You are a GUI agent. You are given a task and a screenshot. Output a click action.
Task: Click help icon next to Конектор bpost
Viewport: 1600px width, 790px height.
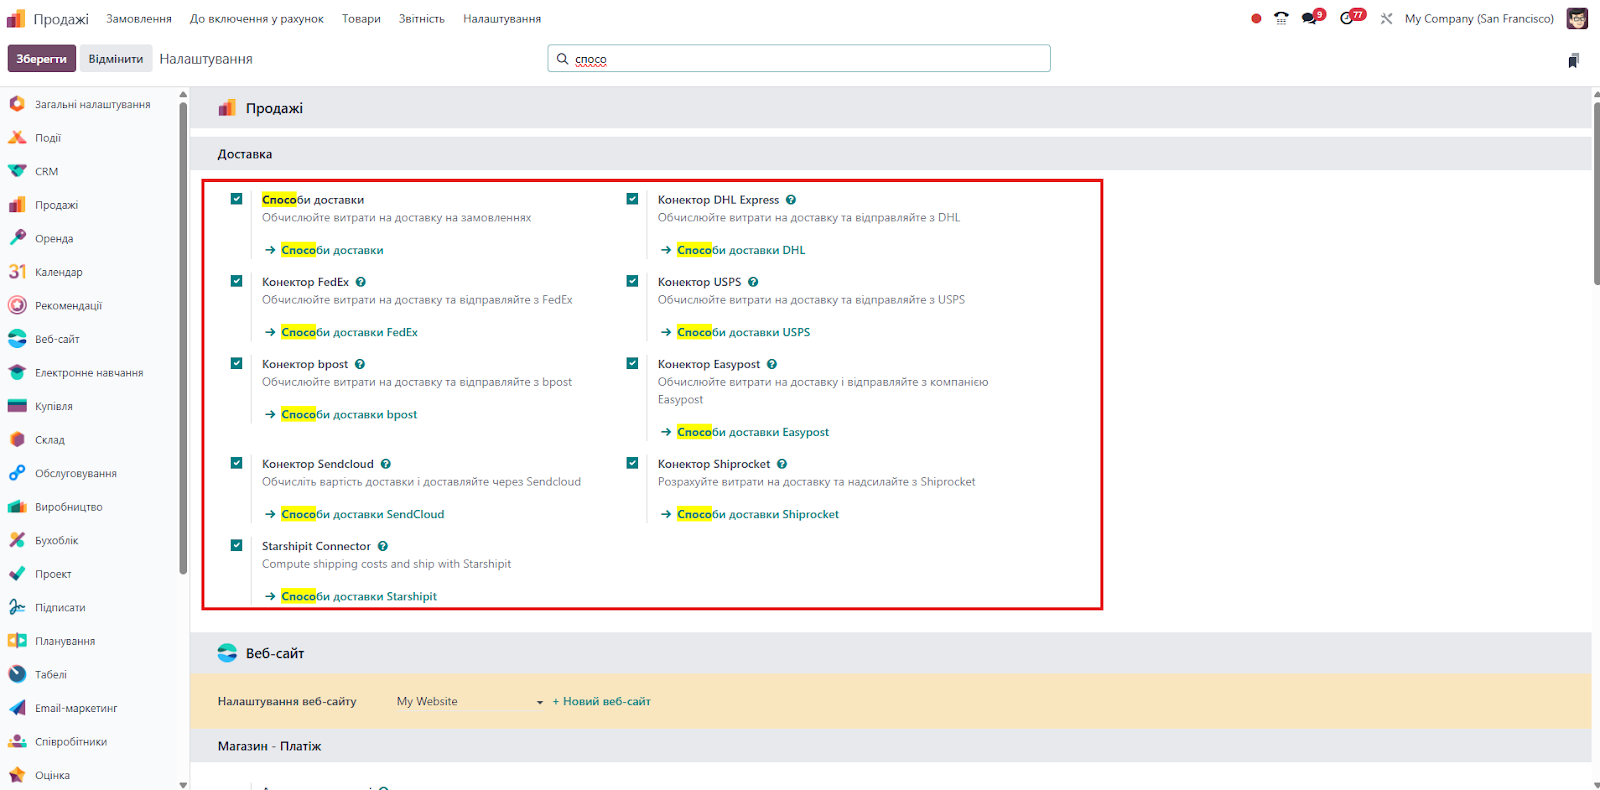click(360, 364)
